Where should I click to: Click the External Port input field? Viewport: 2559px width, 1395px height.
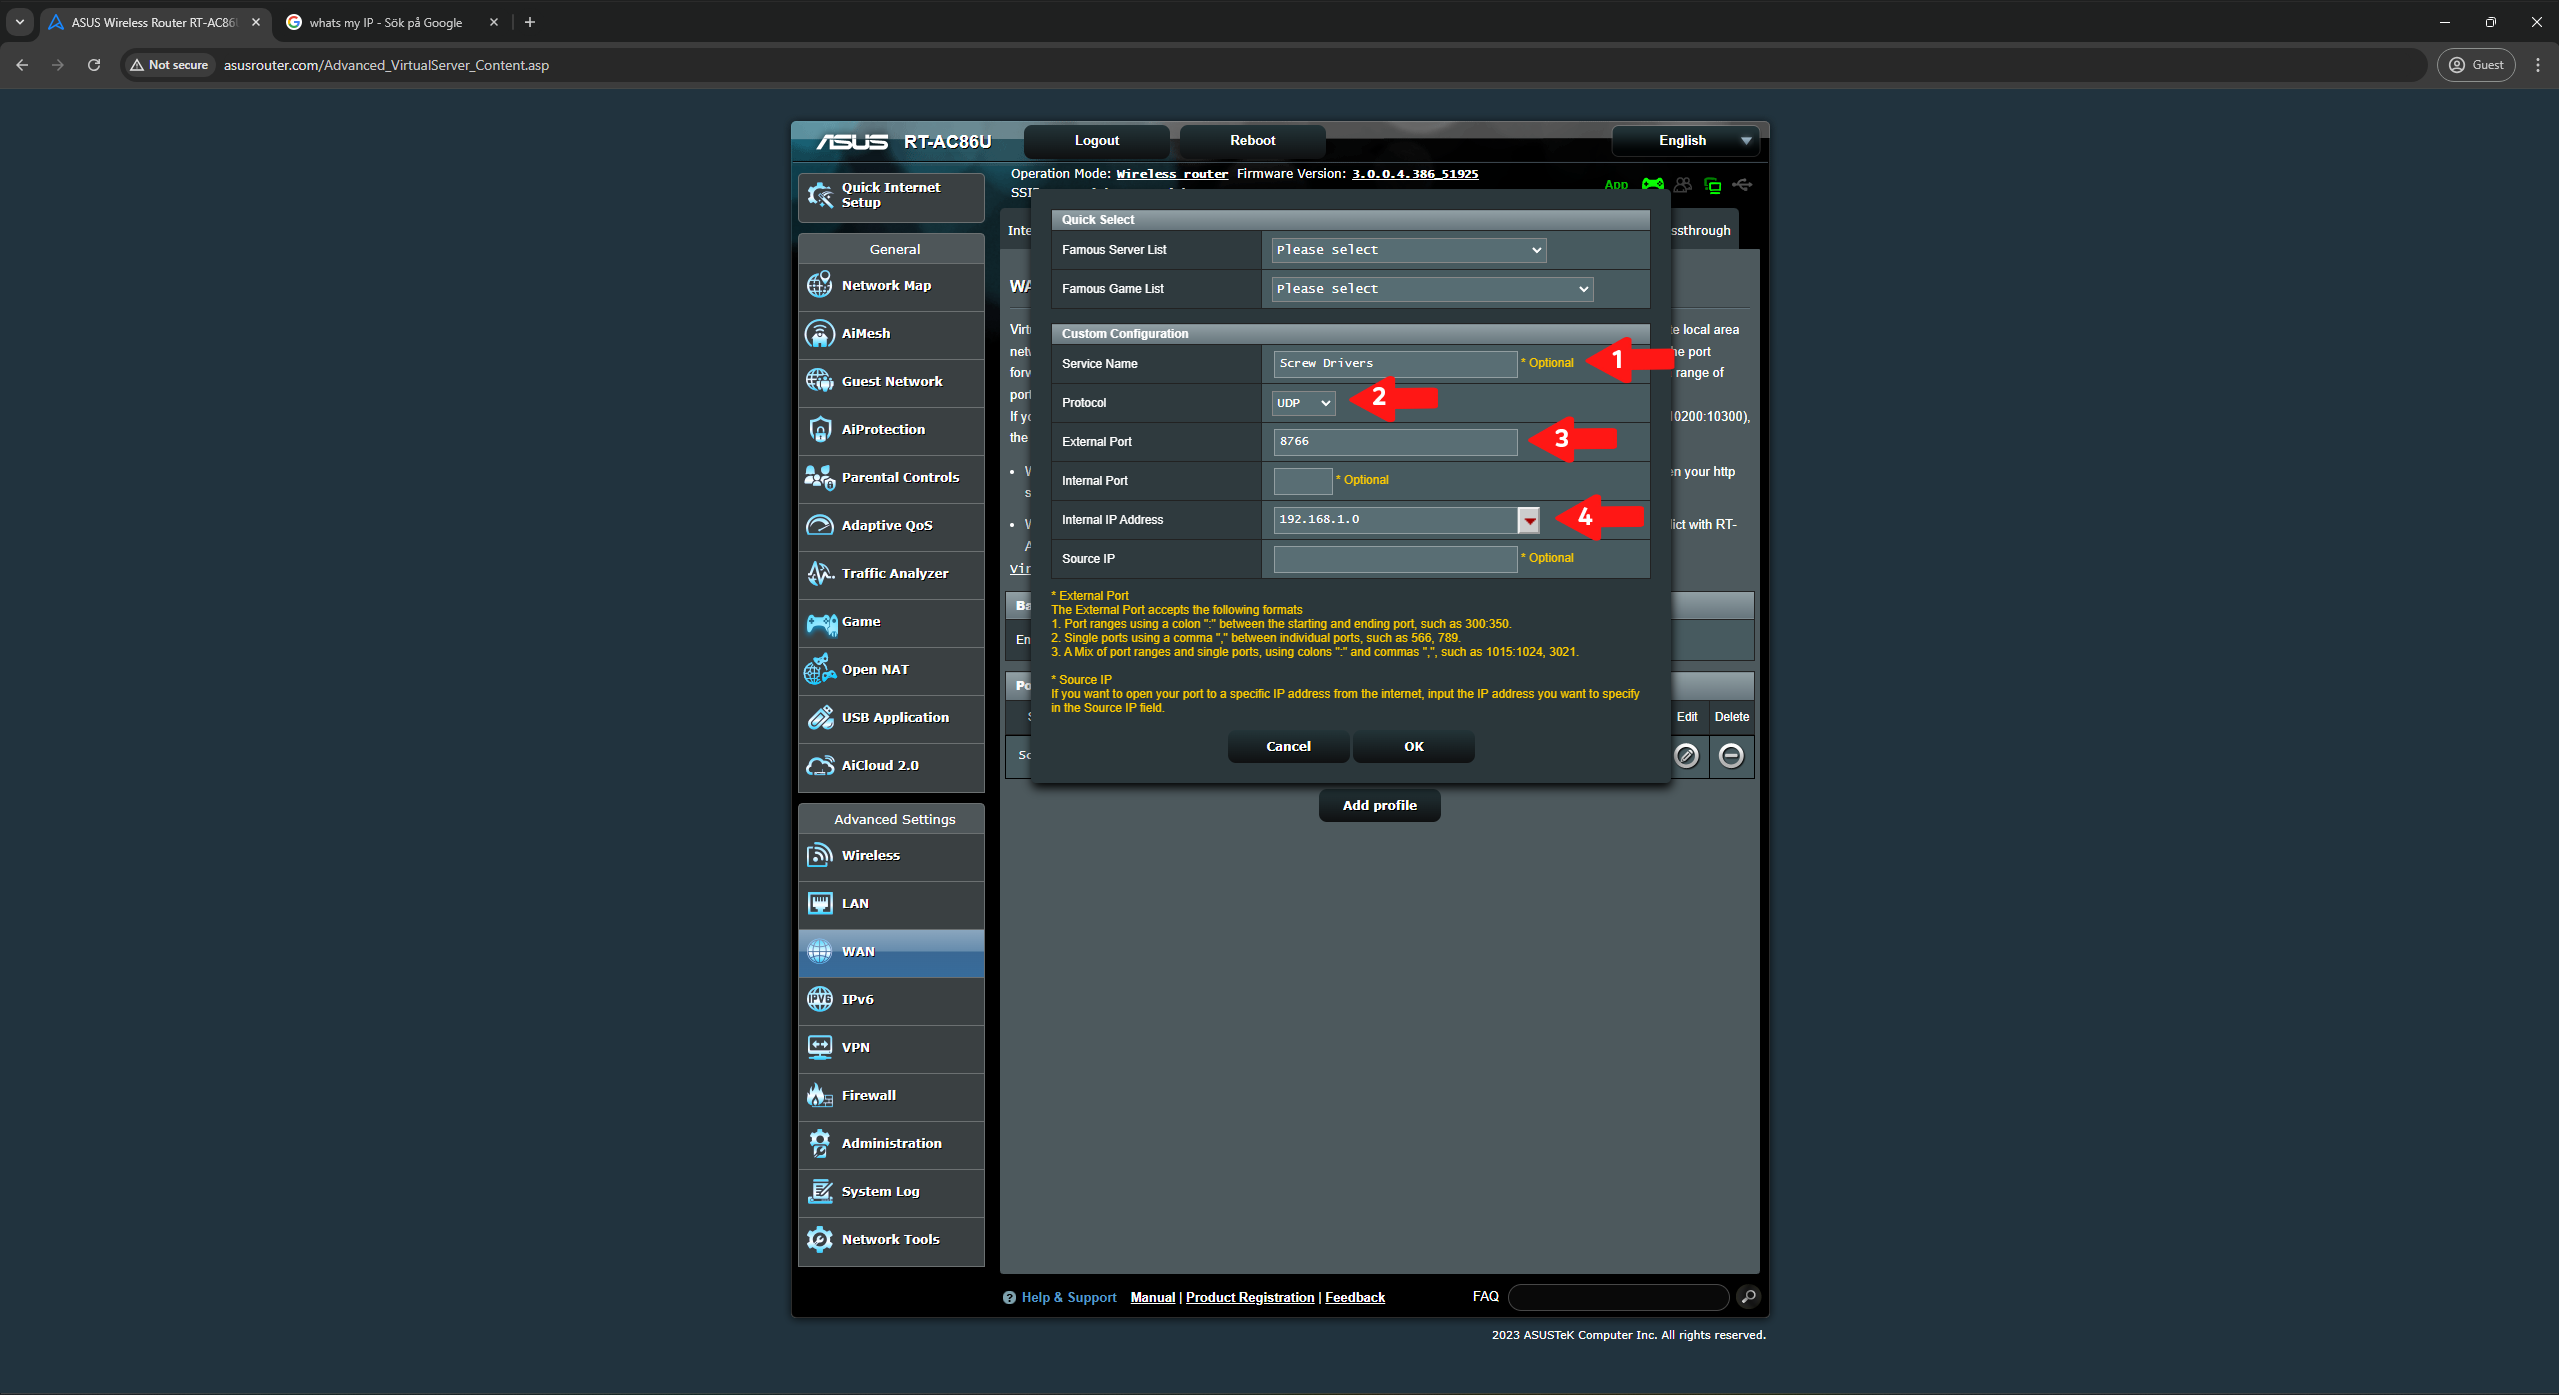pyautogui.click(x=1395, y=442)
